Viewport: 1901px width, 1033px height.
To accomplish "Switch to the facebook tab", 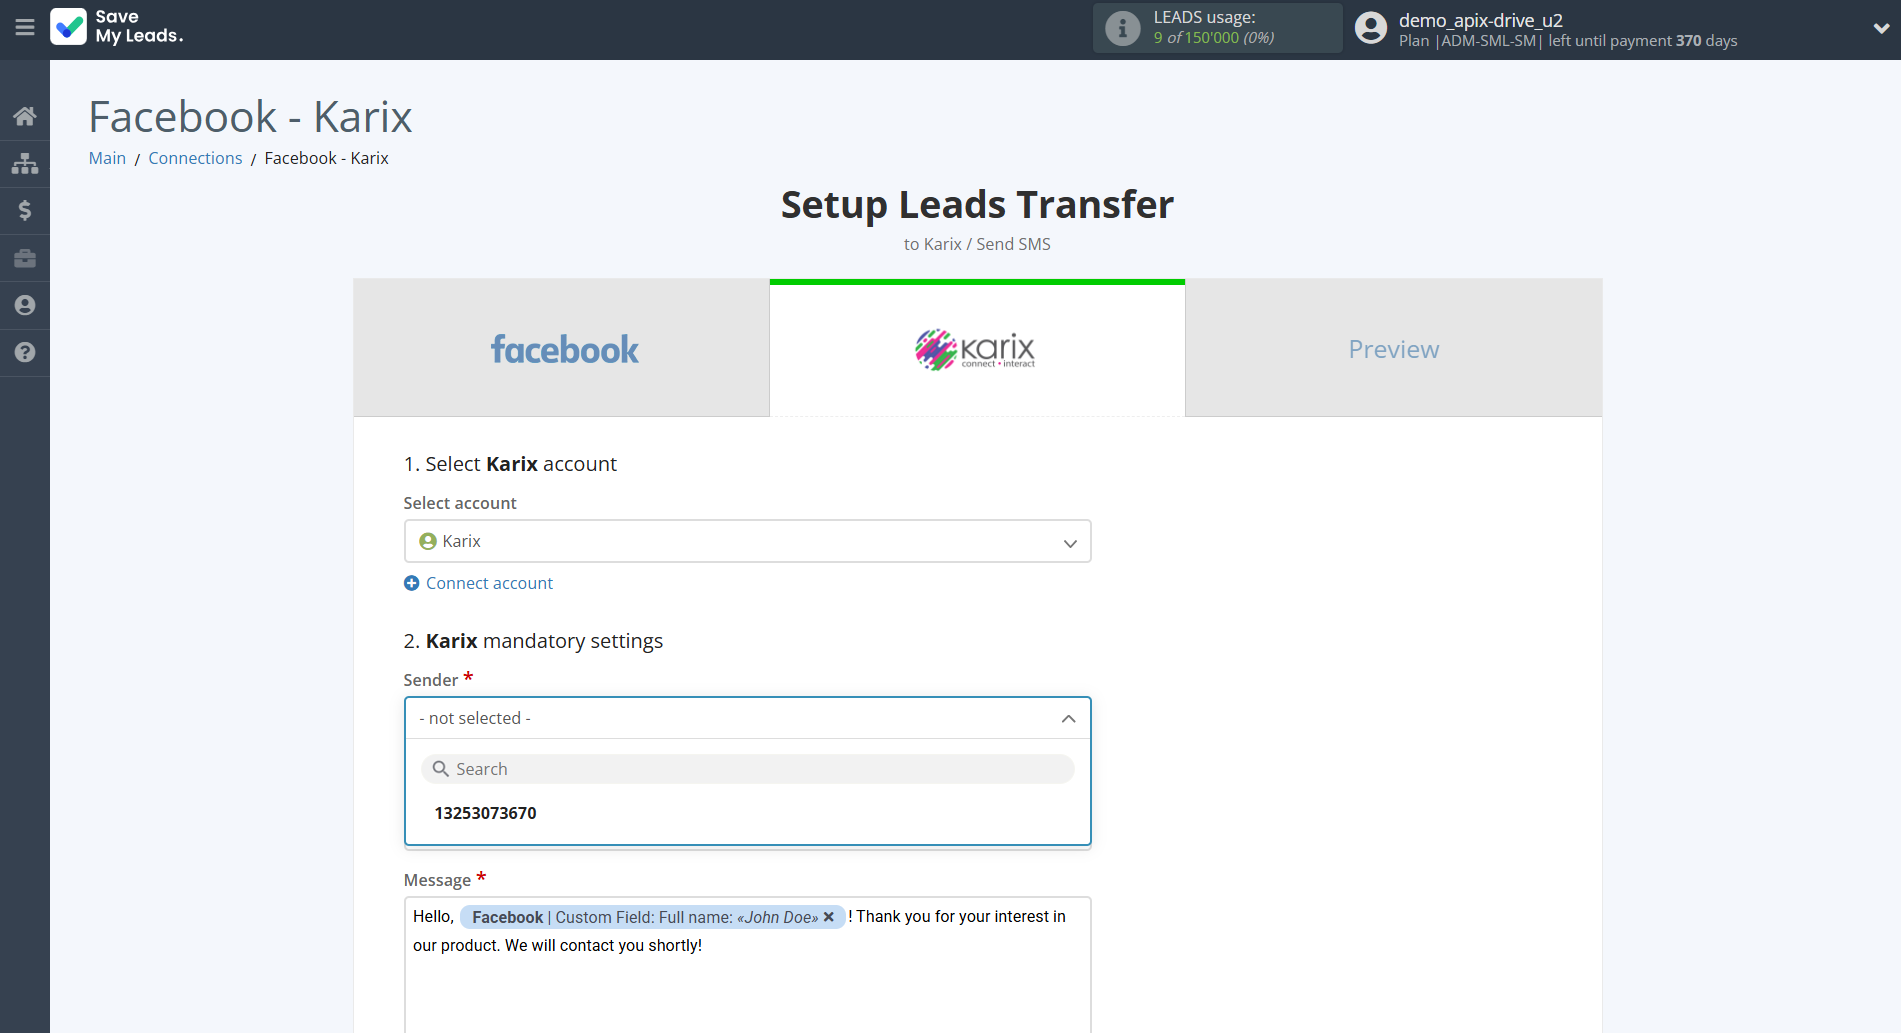I will coord(563,348).
